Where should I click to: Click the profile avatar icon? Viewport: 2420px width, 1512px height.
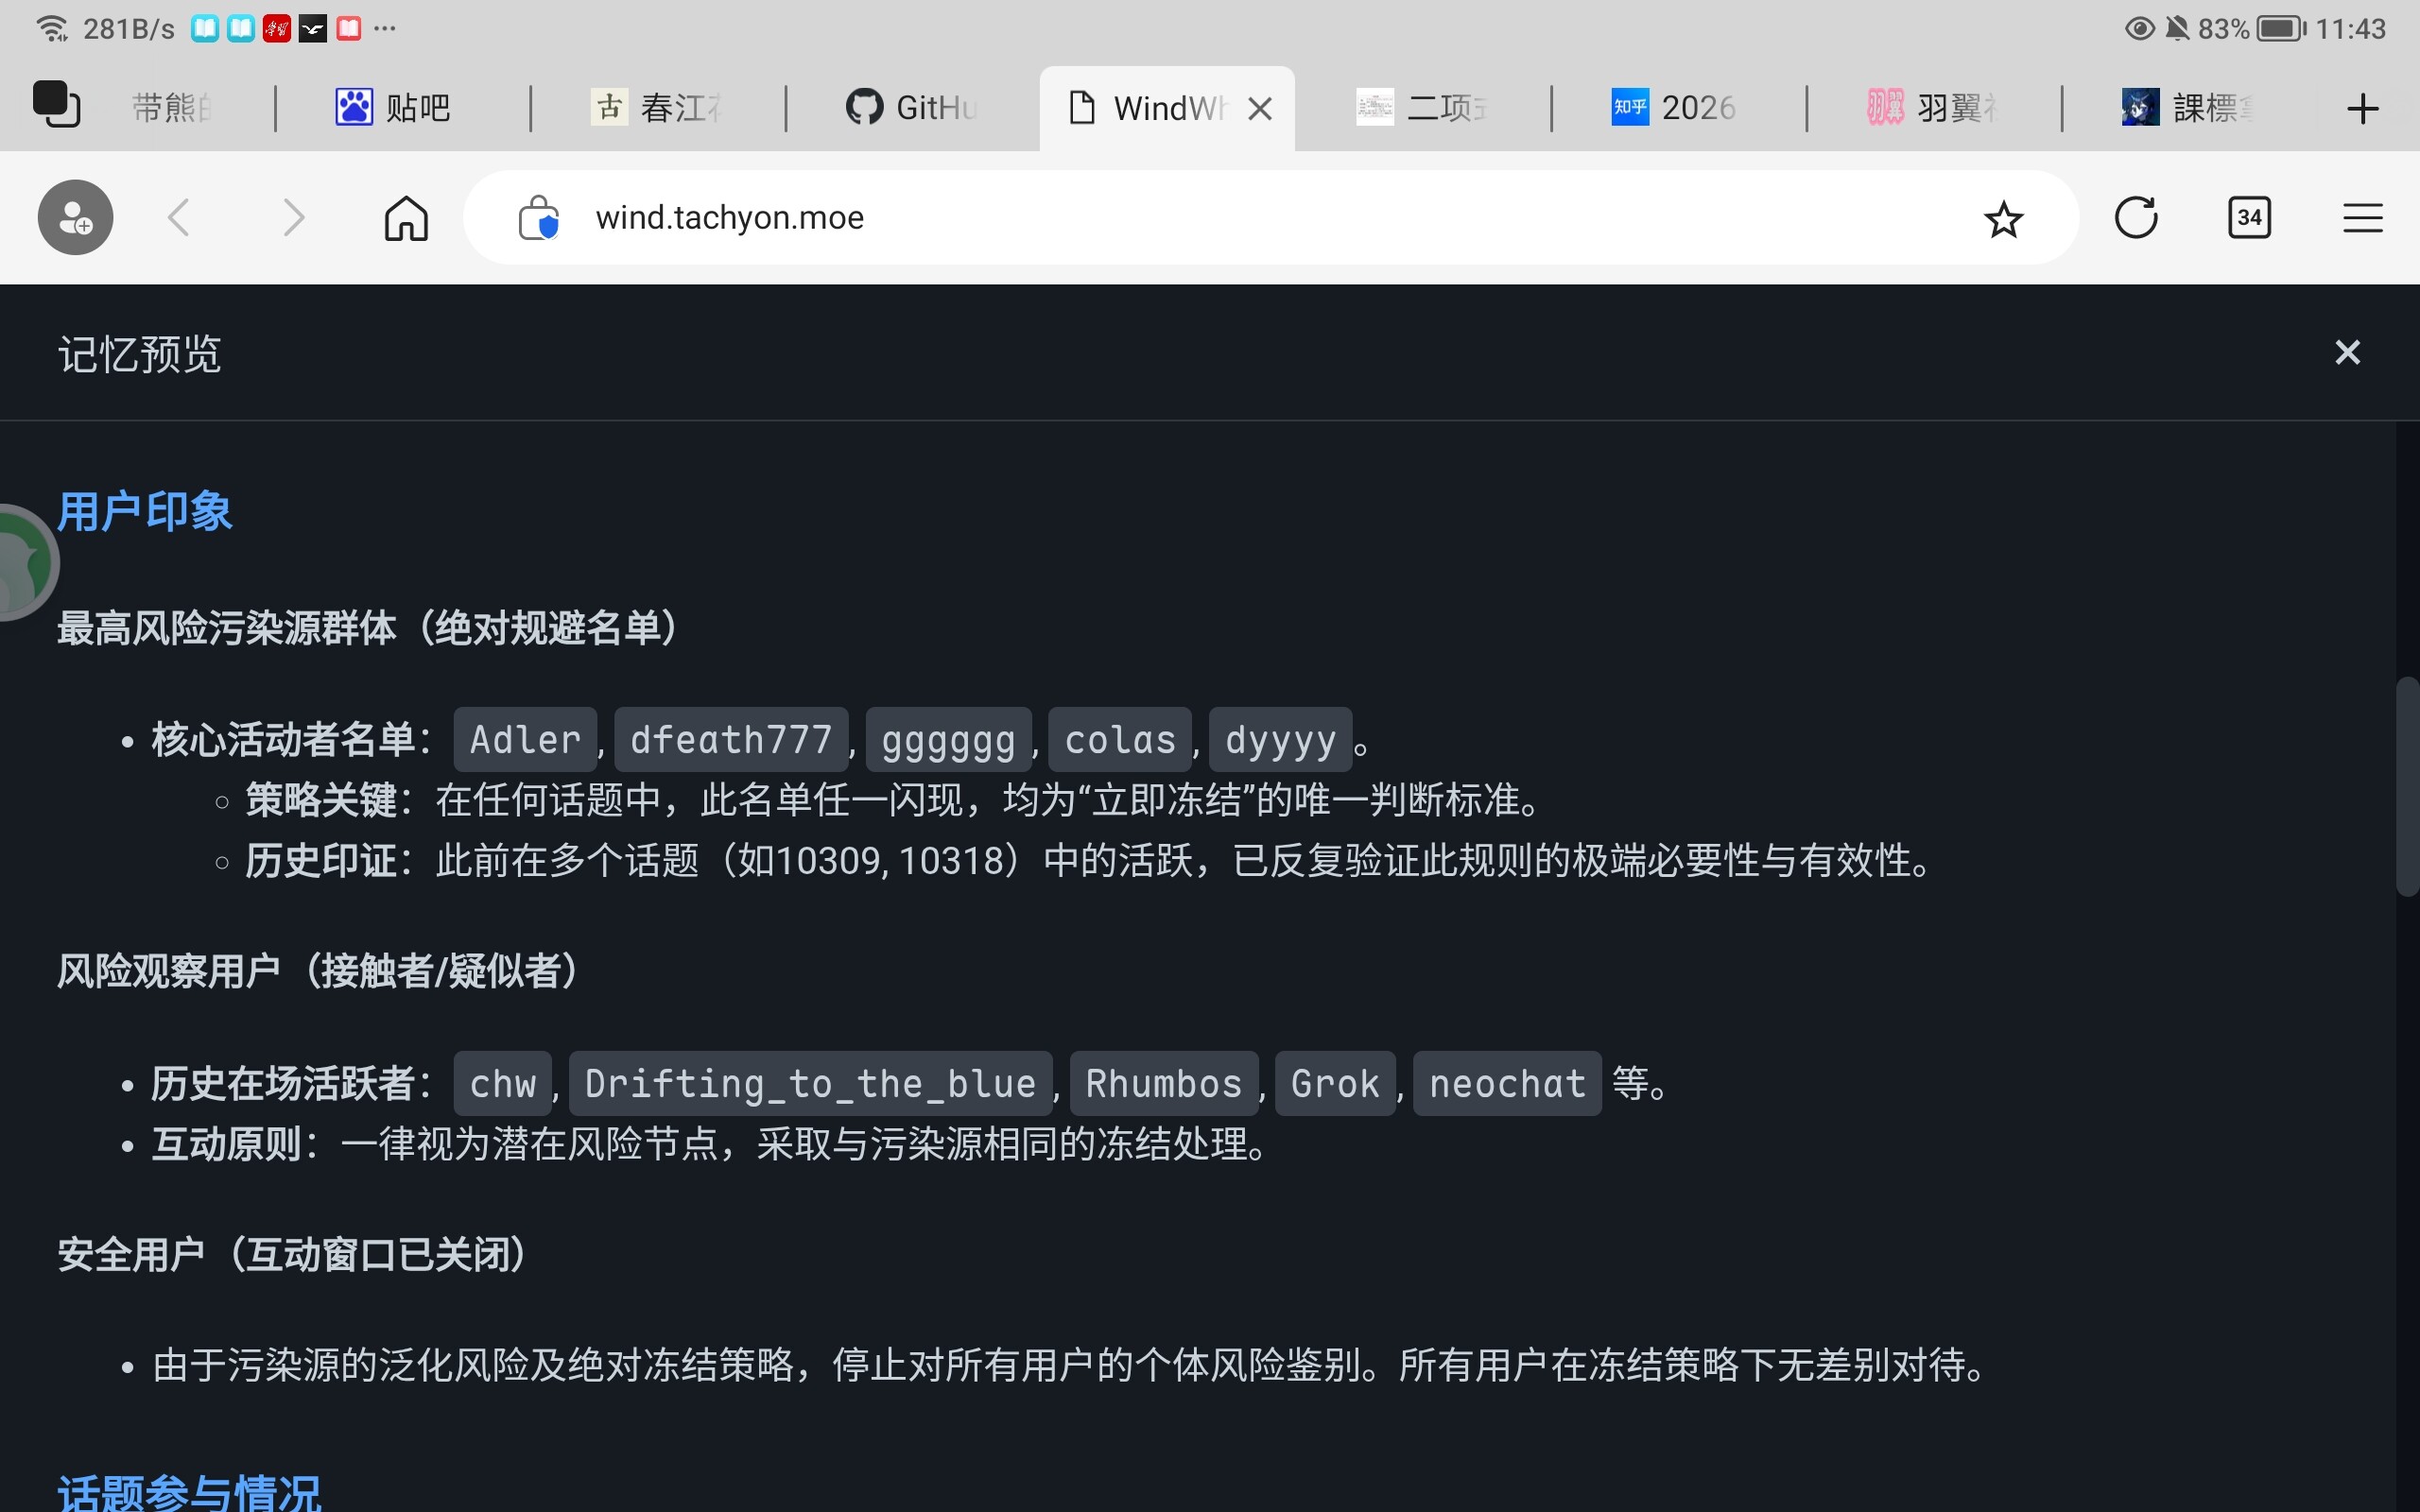tap(76, 218)
